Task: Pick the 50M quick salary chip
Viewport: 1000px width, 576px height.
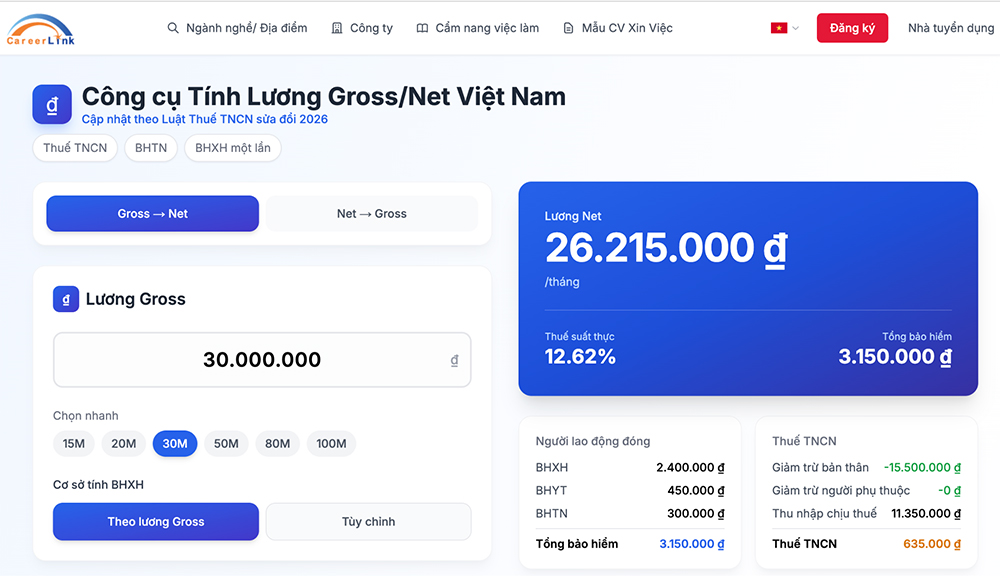Action: pos(226,444)
